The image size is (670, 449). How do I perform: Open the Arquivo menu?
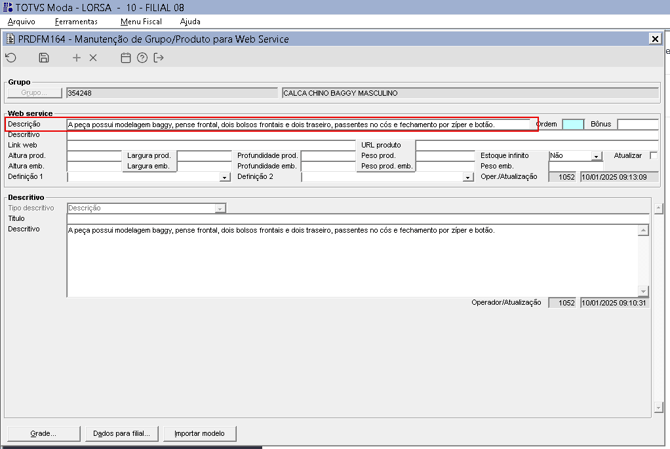[21, 21]
